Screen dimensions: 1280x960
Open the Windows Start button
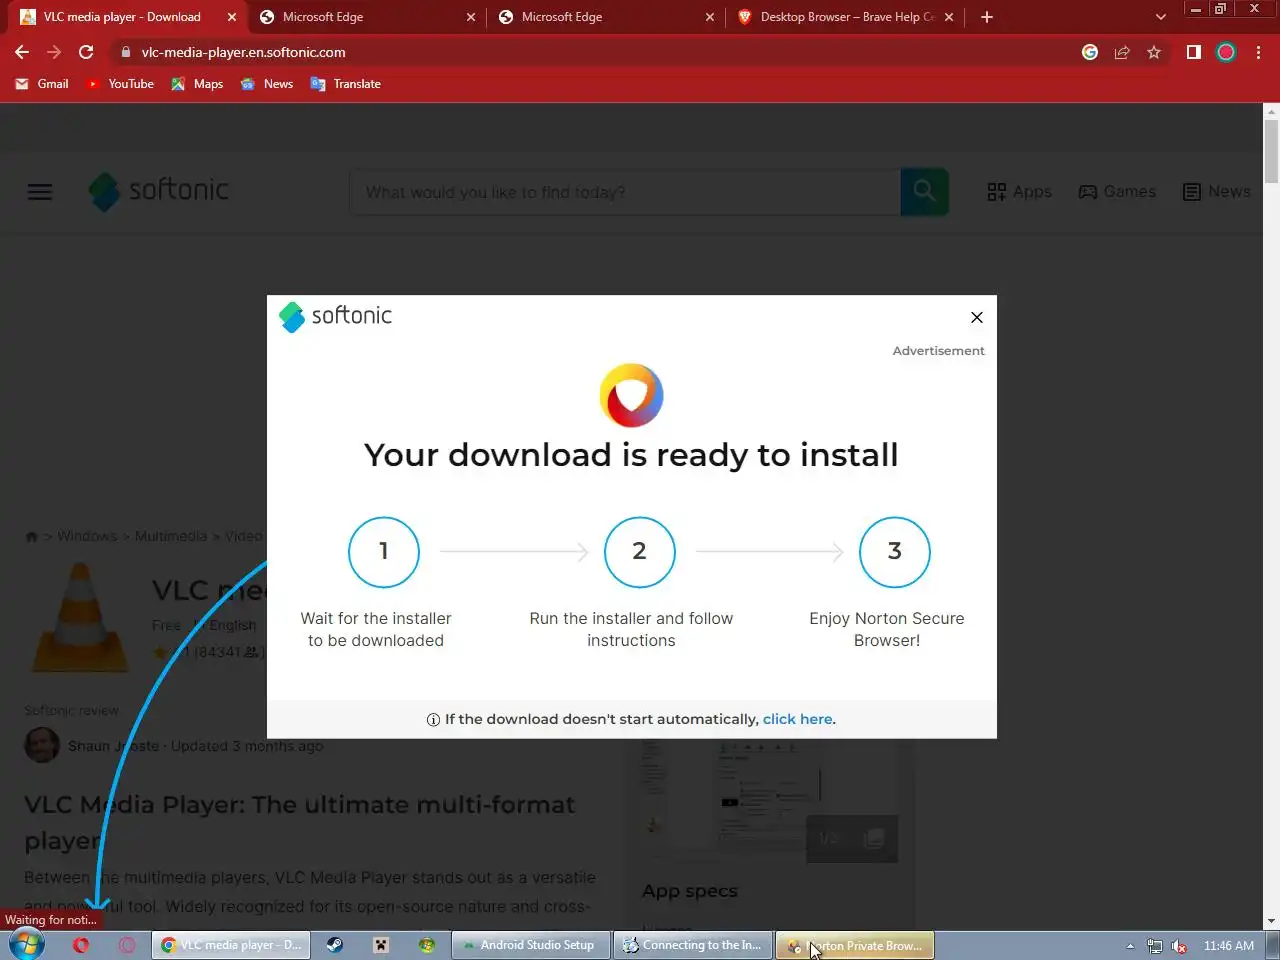[x=27, y=945]
